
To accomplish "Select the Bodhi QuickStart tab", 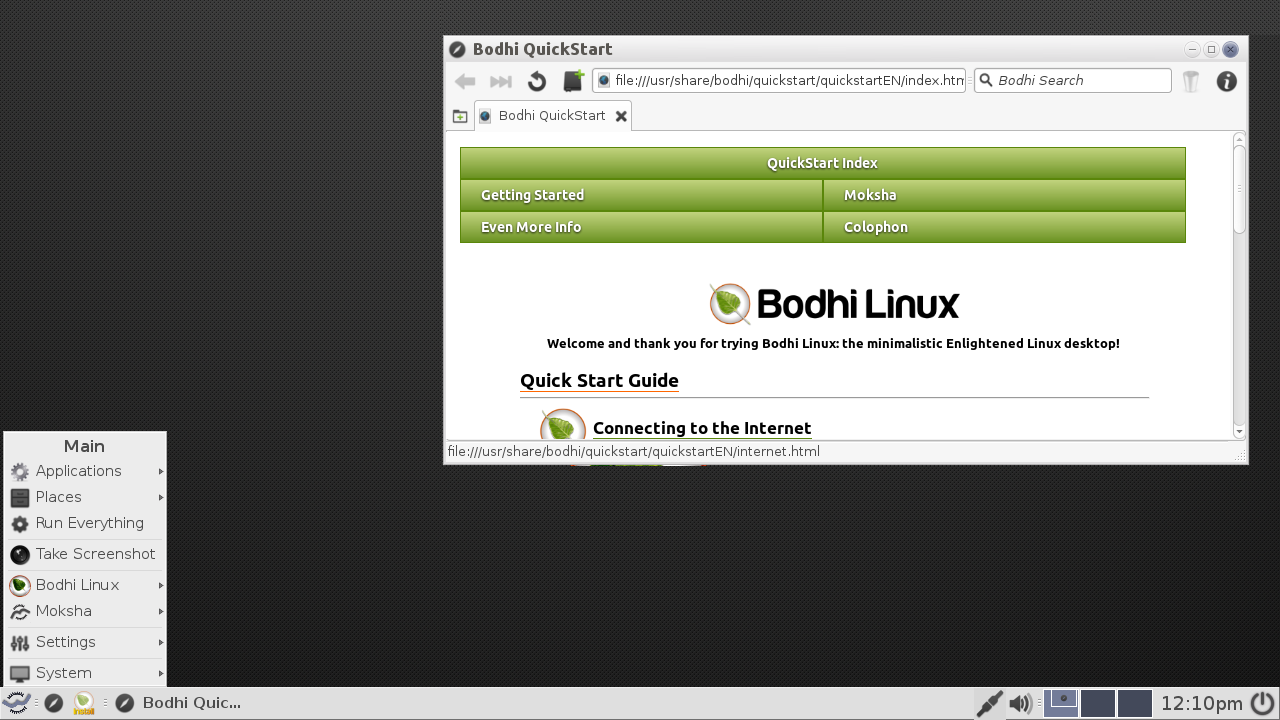I will [x=553, y=116].
